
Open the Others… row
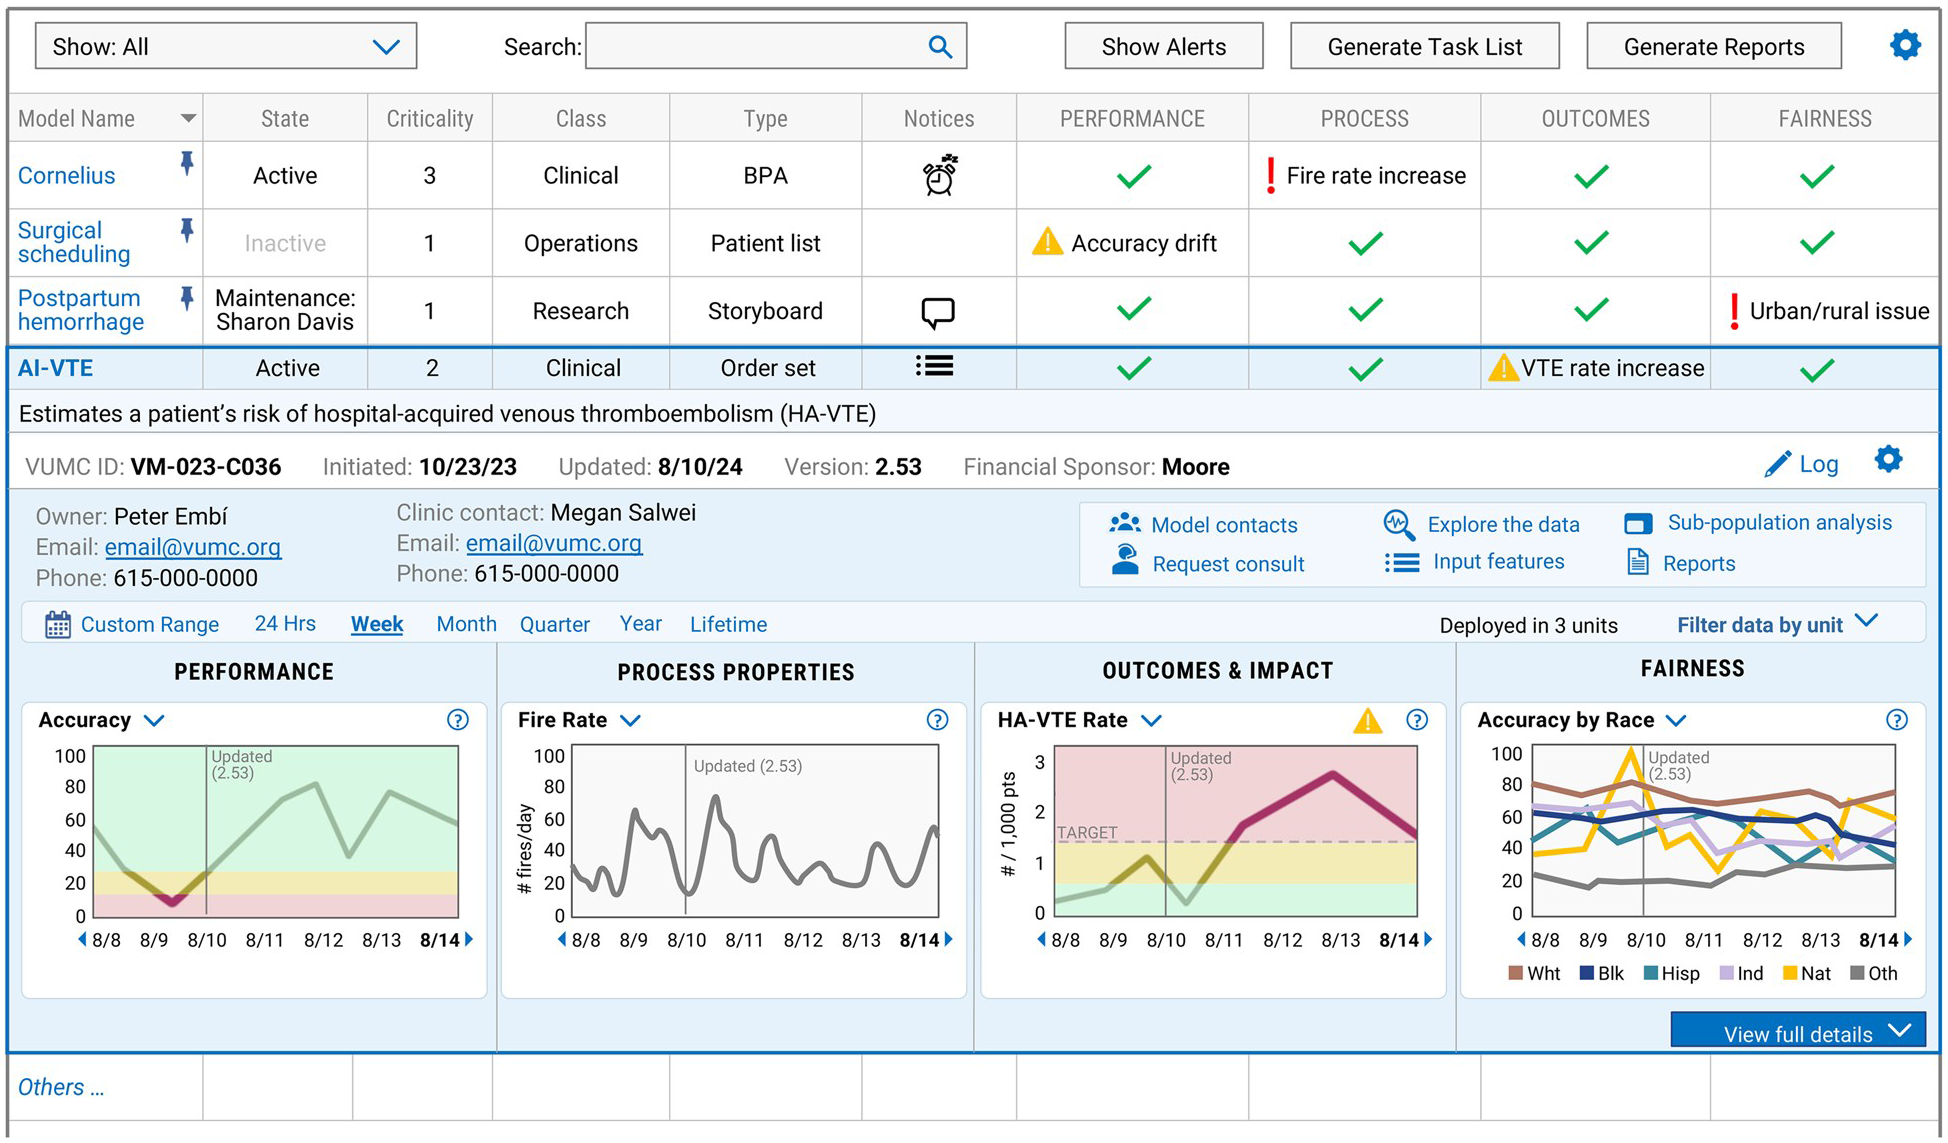61,1087
